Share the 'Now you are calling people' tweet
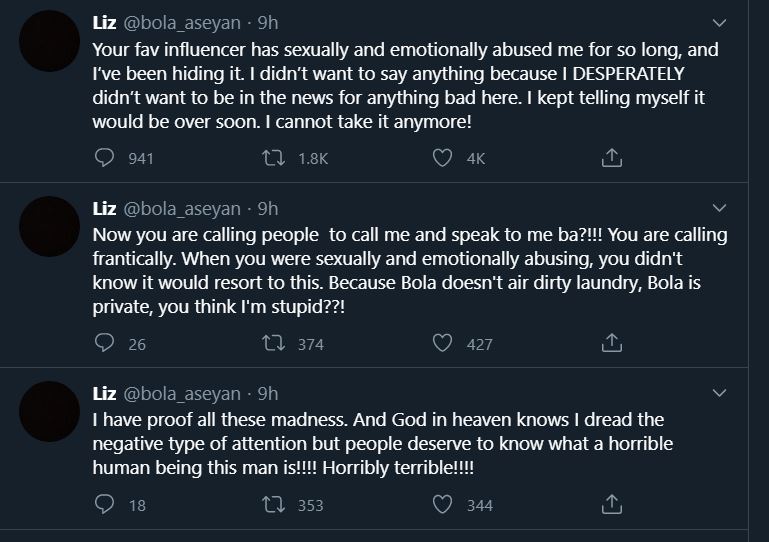769x542 pixels. click(612, 343)
